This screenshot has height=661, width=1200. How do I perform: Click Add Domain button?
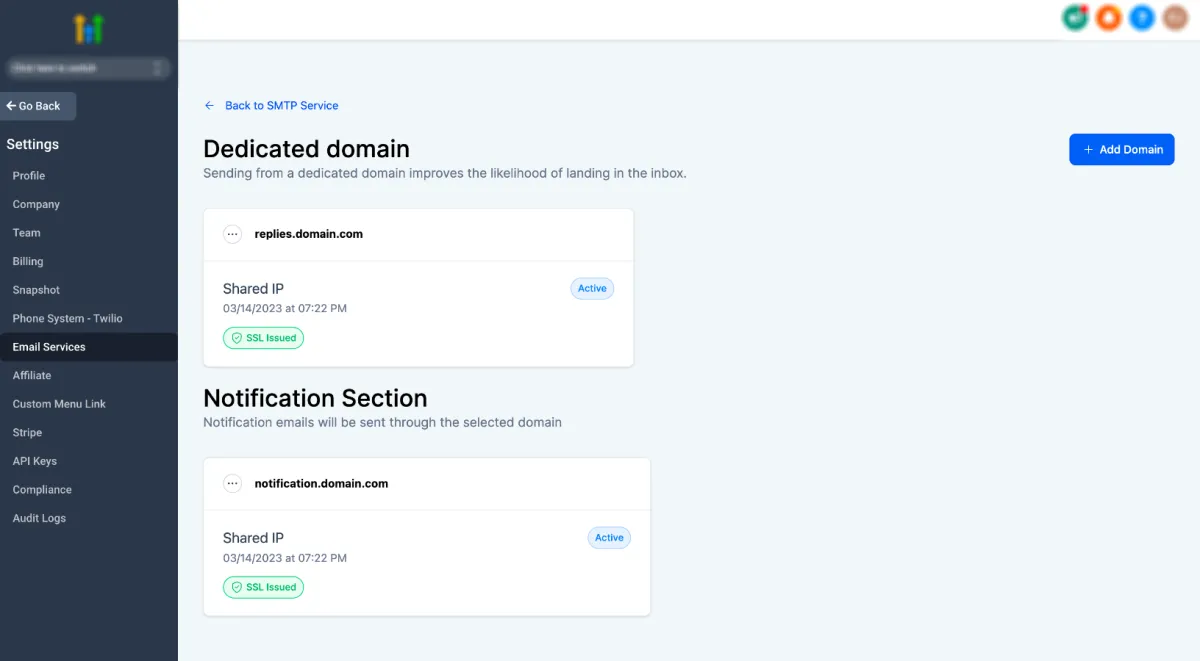point(1121,149)
